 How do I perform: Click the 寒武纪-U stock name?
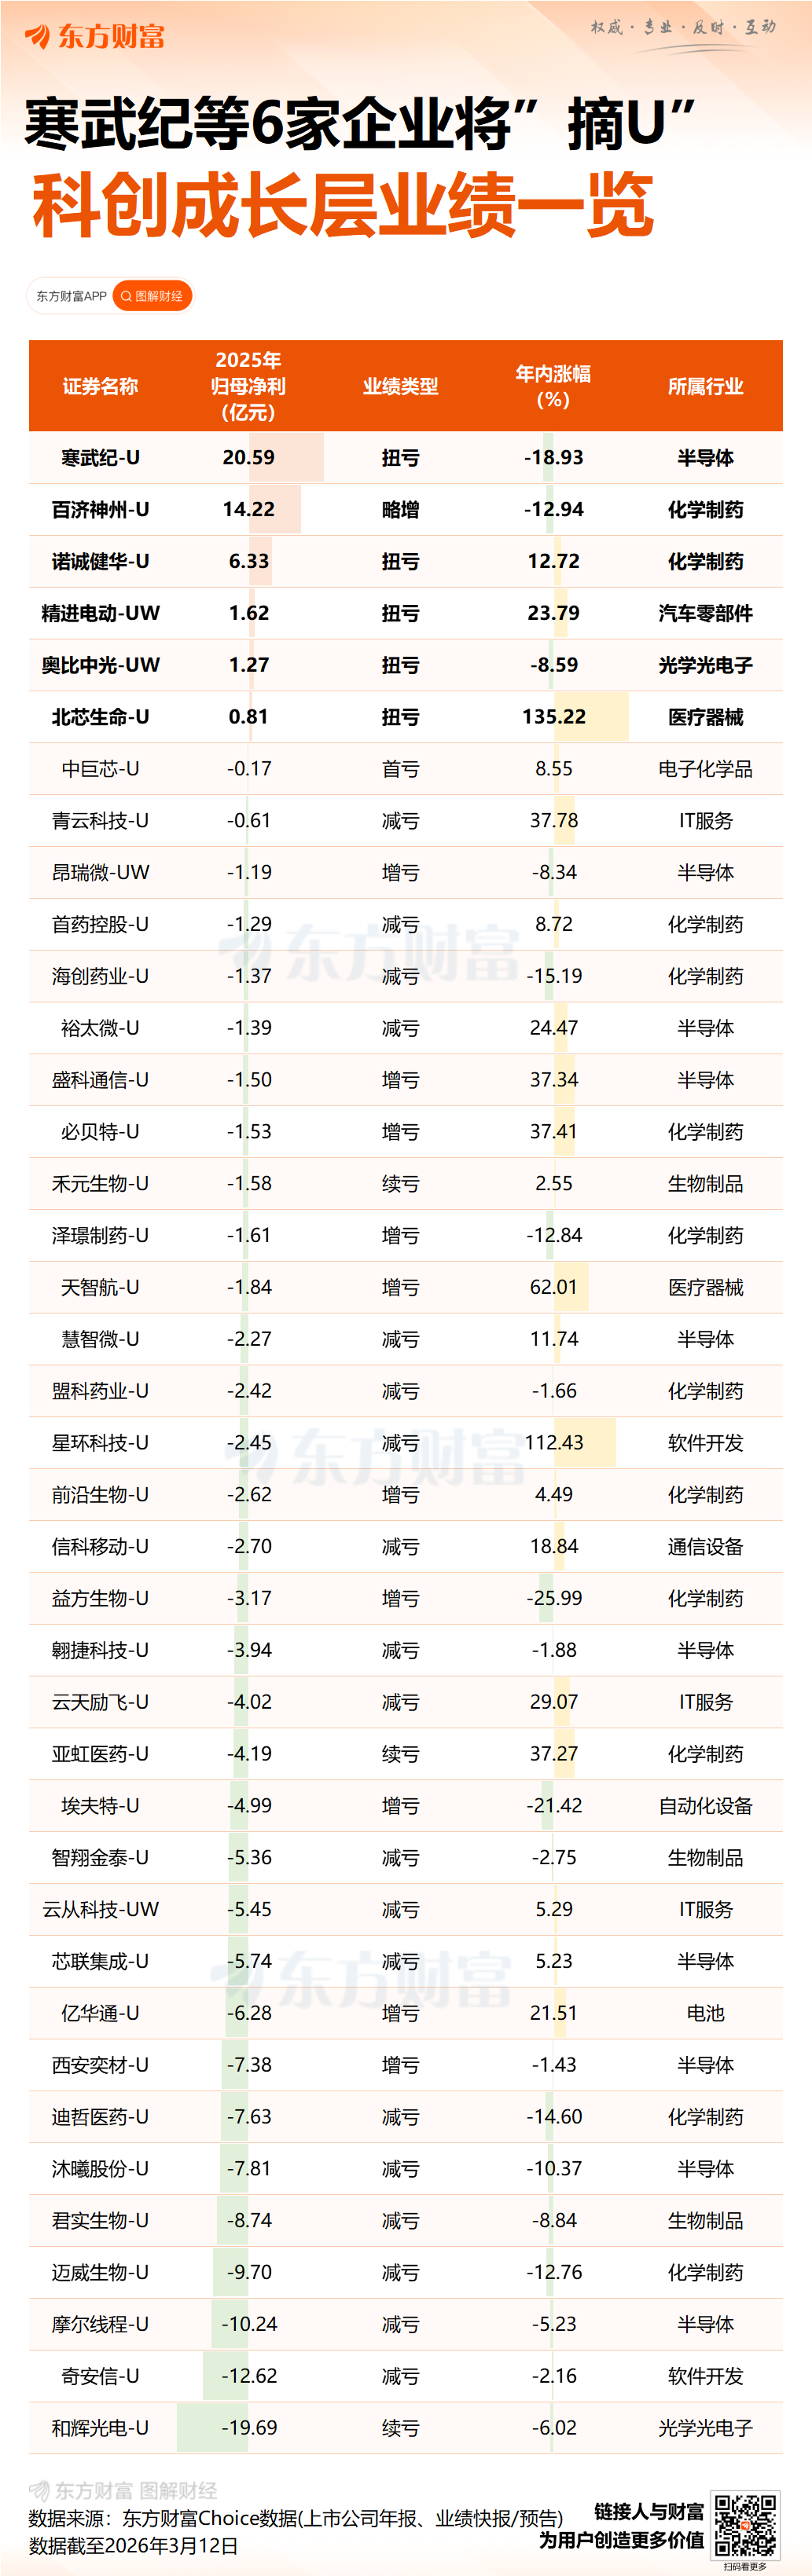tap(100, 457)
